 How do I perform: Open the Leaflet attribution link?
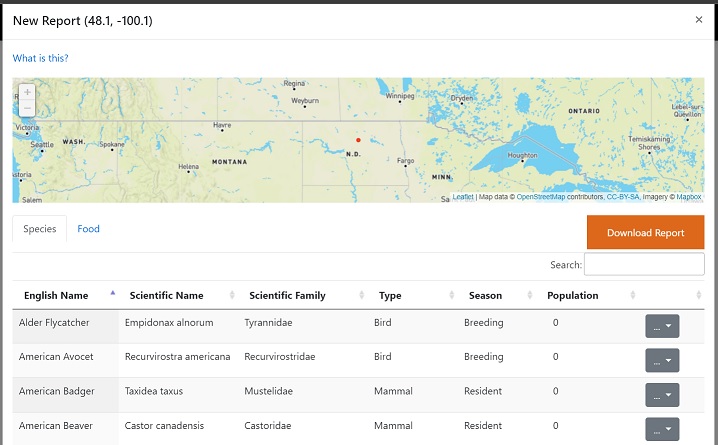pyautogui.click(x=463, y=197)
